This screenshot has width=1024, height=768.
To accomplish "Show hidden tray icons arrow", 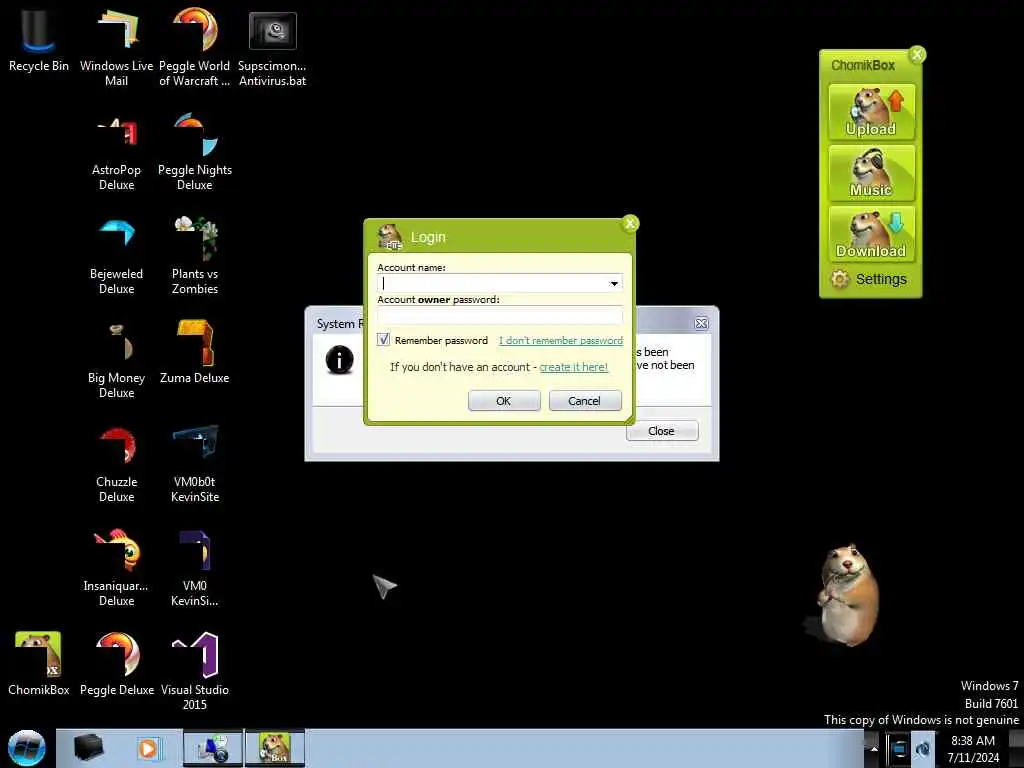I will coord(873,748).
